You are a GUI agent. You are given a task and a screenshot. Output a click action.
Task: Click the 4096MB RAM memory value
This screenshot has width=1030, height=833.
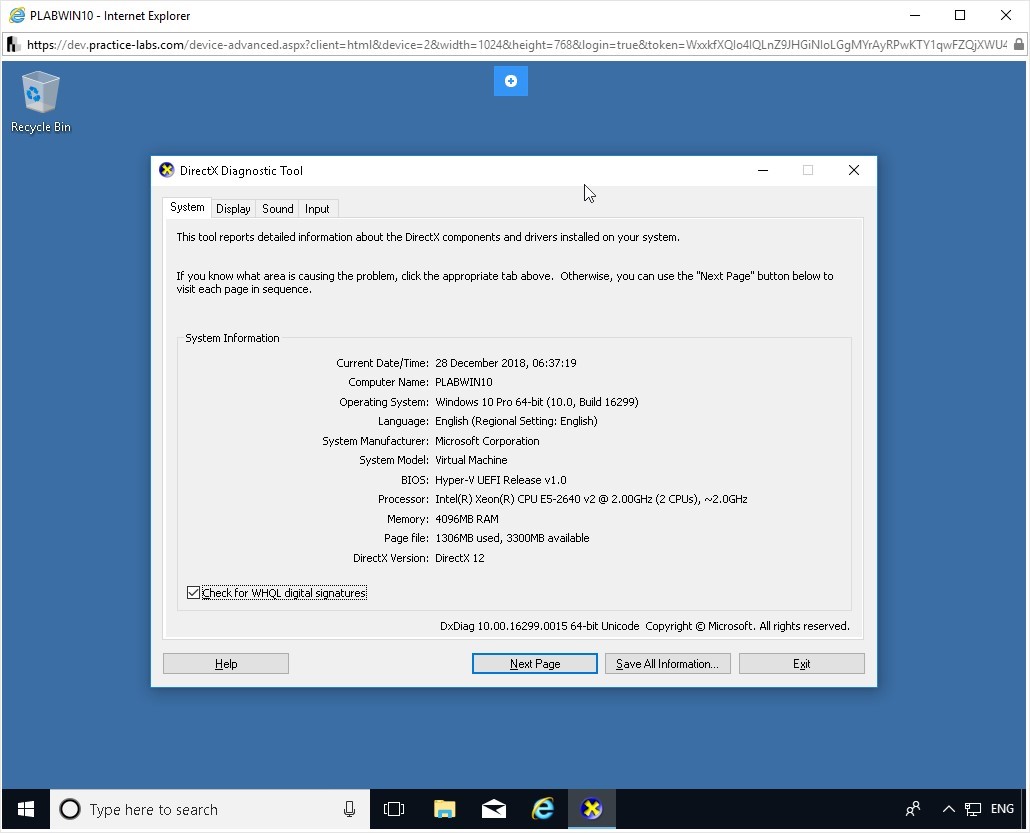pos(466,519)
